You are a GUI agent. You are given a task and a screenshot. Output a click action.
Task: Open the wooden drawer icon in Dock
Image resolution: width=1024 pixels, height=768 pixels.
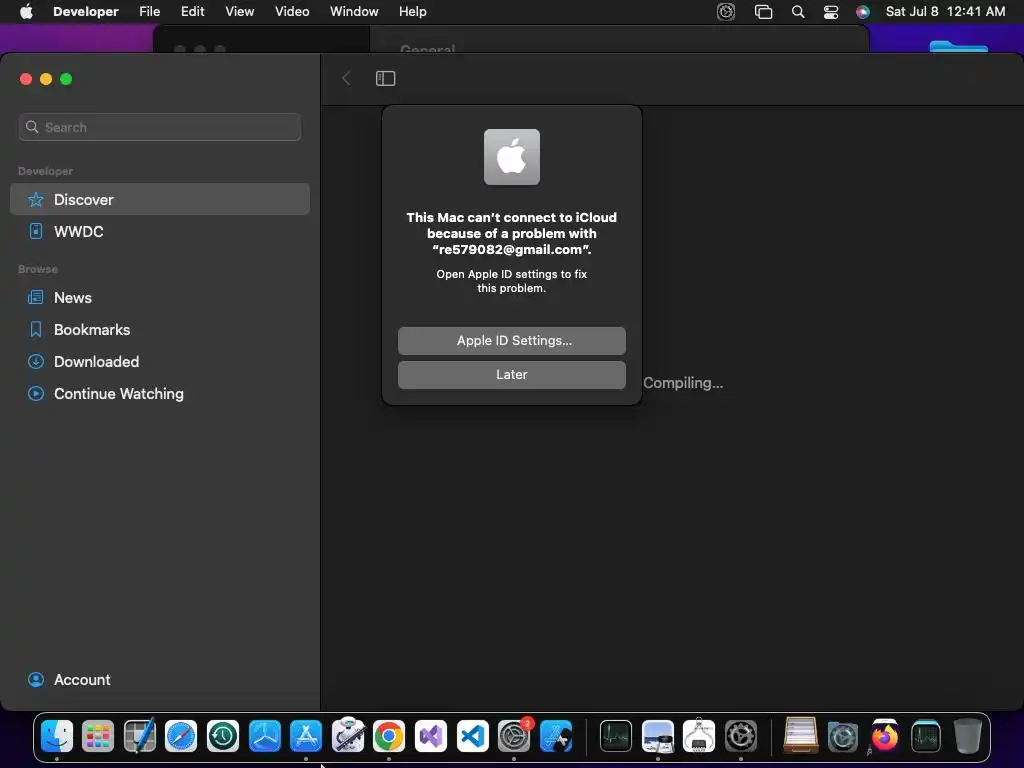[x=801, y=736]
